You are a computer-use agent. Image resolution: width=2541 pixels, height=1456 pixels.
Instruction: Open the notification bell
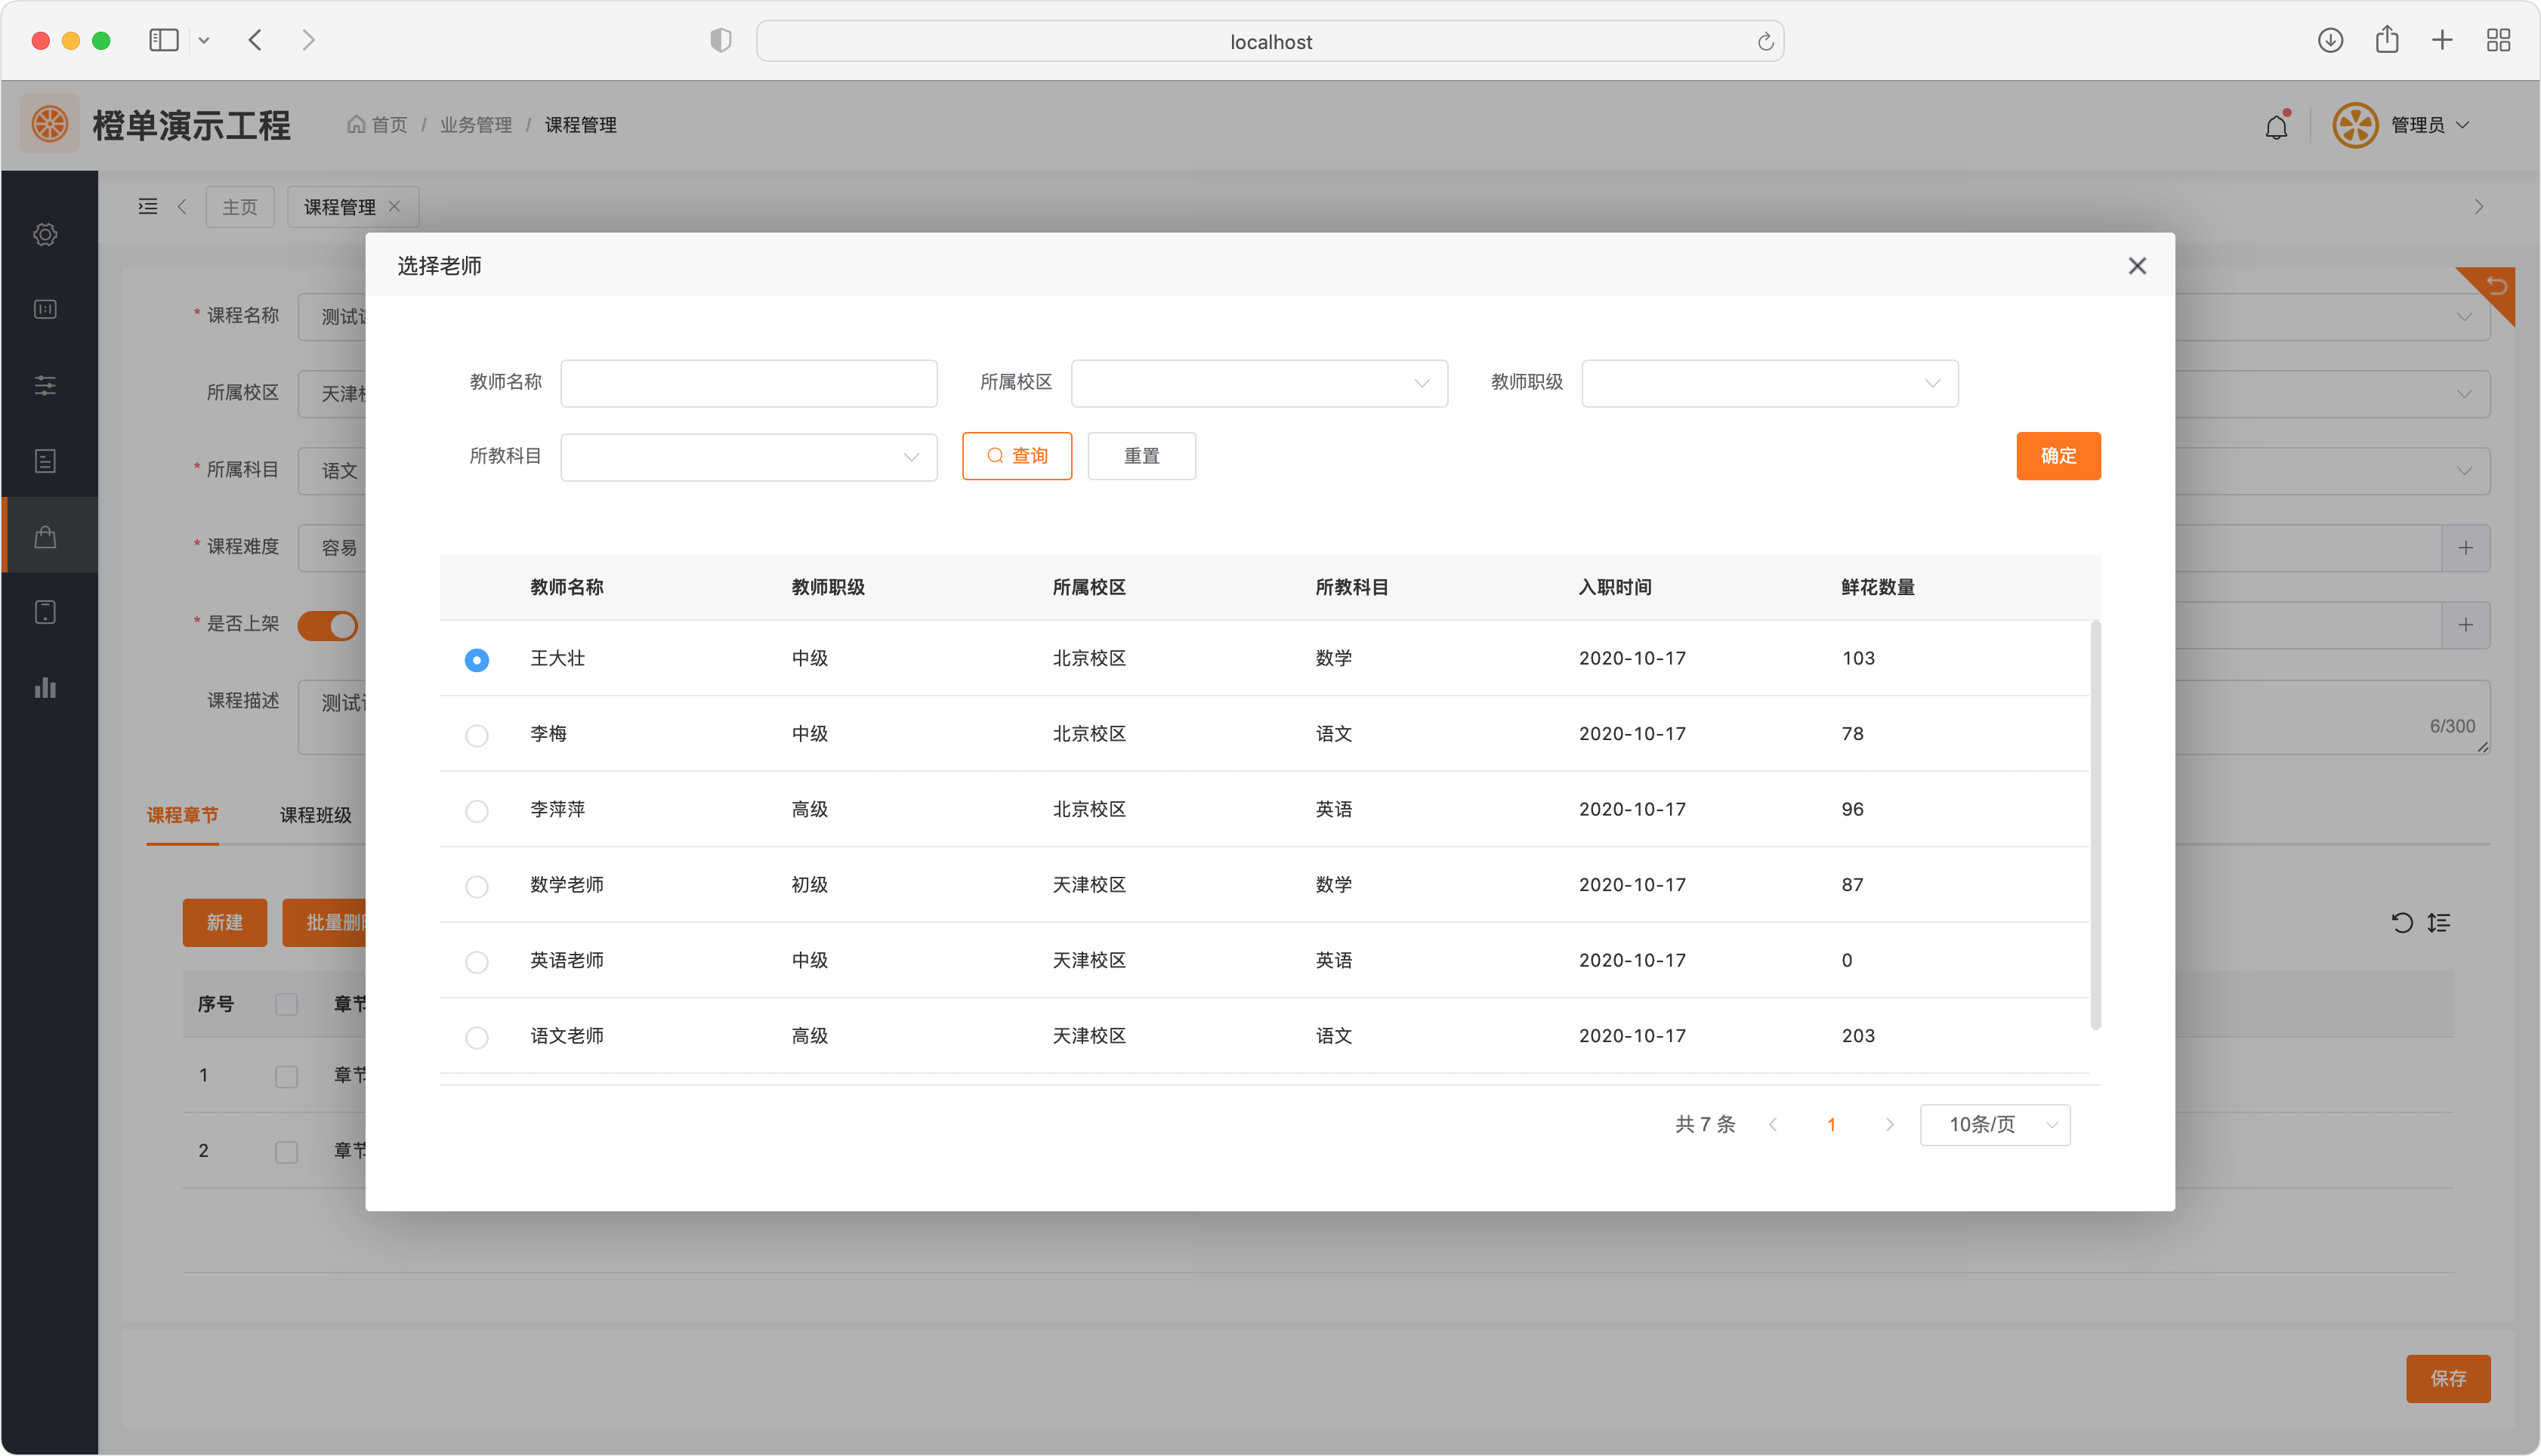[x=2276, y=126]
